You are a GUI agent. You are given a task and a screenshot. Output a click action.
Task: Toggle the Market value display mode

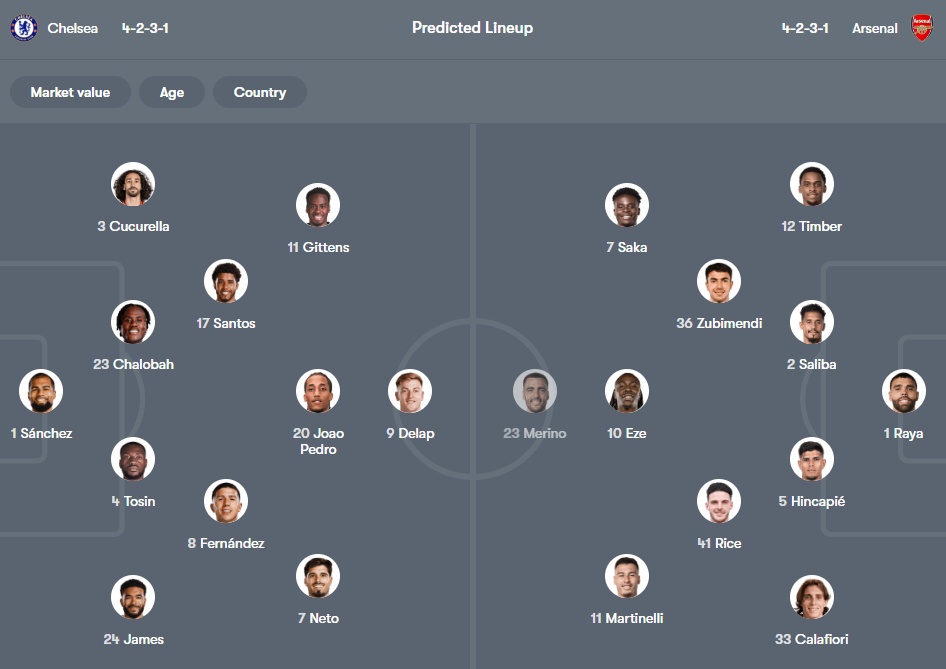(70, 92)
